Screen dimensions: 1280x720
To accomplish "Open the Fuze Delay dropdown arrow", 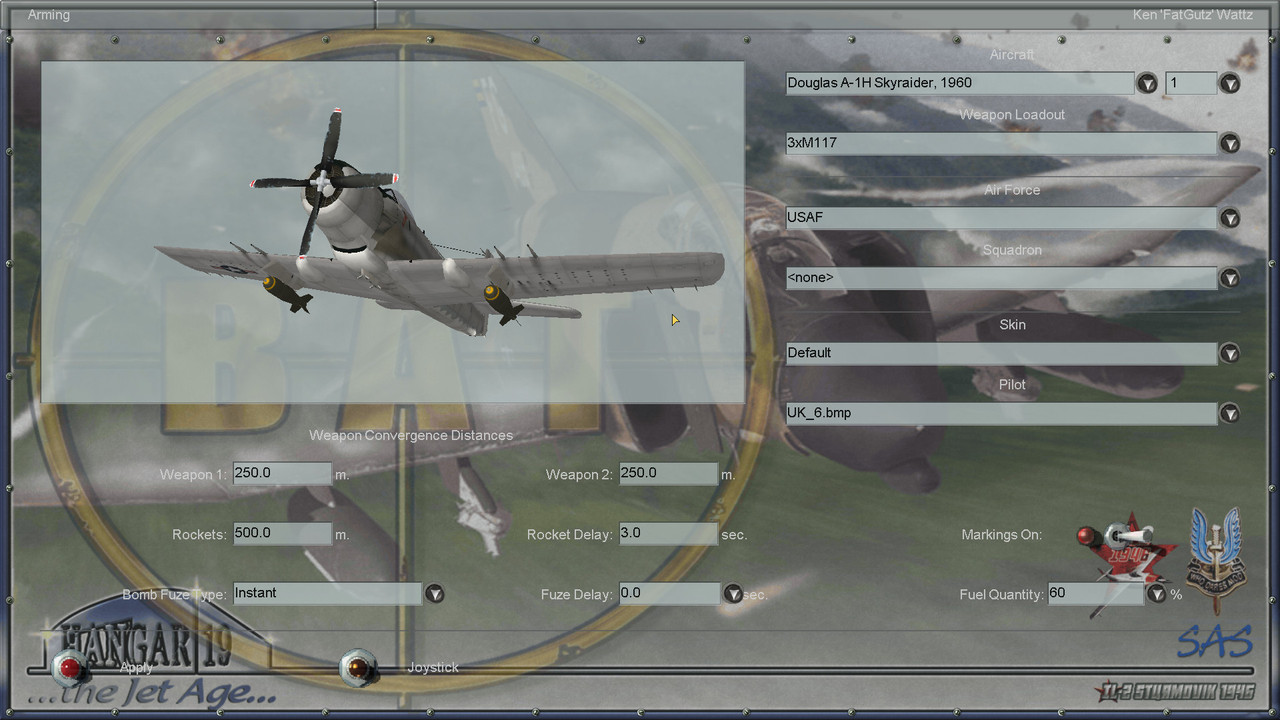I will (733, 594).
